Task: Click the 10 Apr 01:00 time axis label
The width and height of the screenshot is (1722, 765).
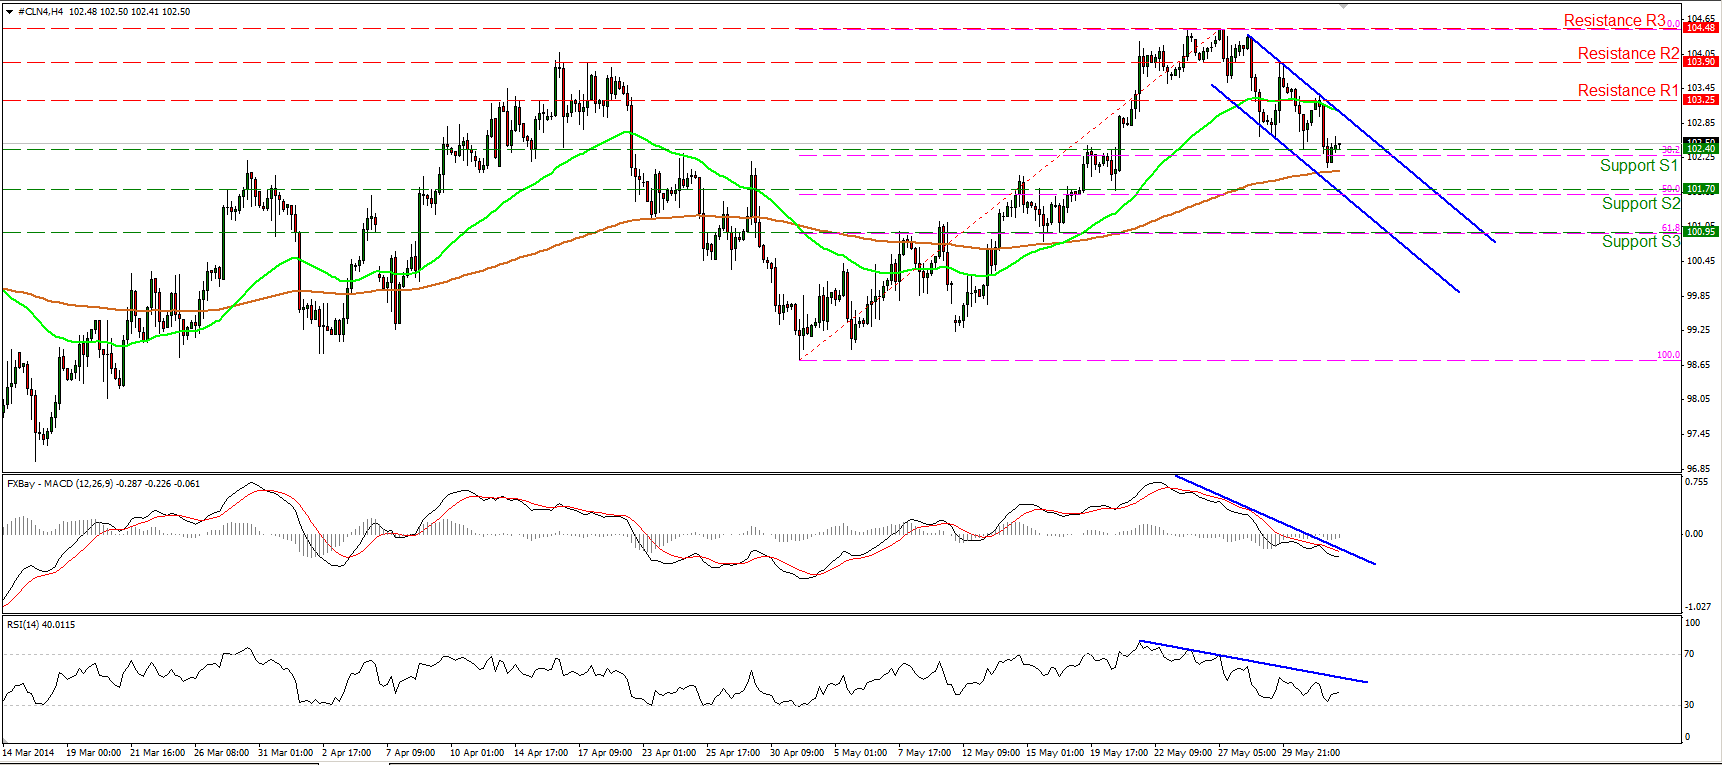Action: tap(477, 753)
